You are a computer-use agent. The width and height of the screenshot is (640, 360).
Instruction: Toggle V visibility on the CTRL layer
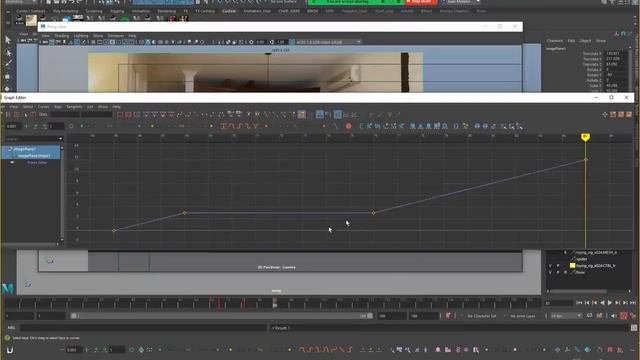coord(550,266)
